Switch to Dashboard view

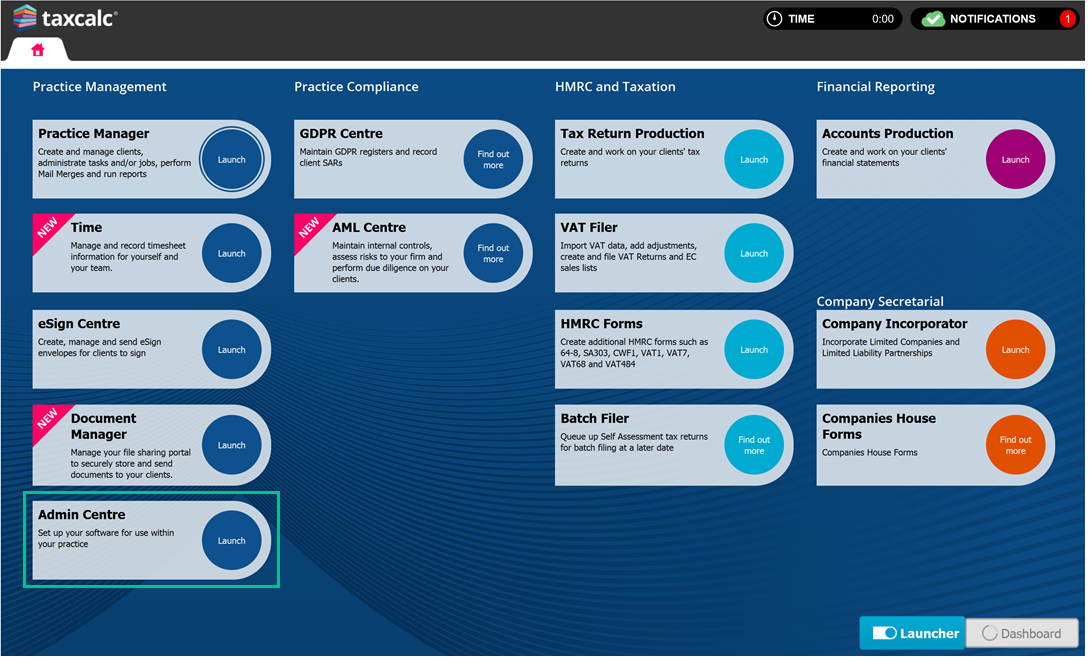(1021, 633)
